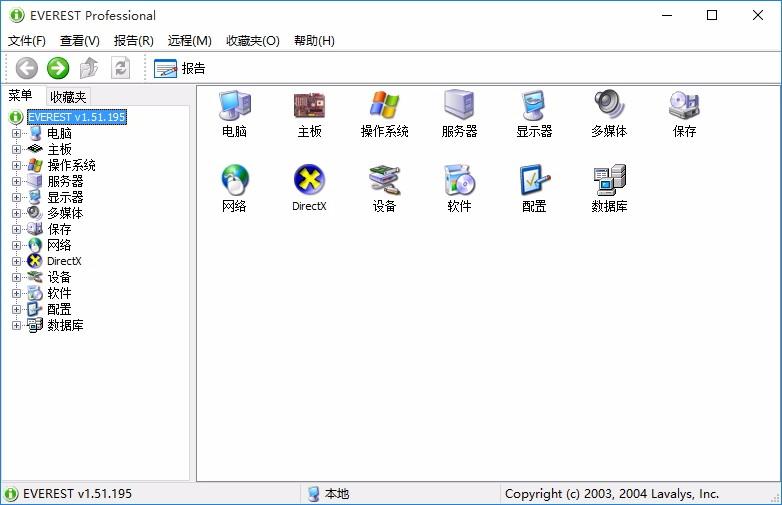This screenshot has width=782, height=505.
Task: Open the 主板 (Motherboard) icon in main panel
Action: coord(309,105)
